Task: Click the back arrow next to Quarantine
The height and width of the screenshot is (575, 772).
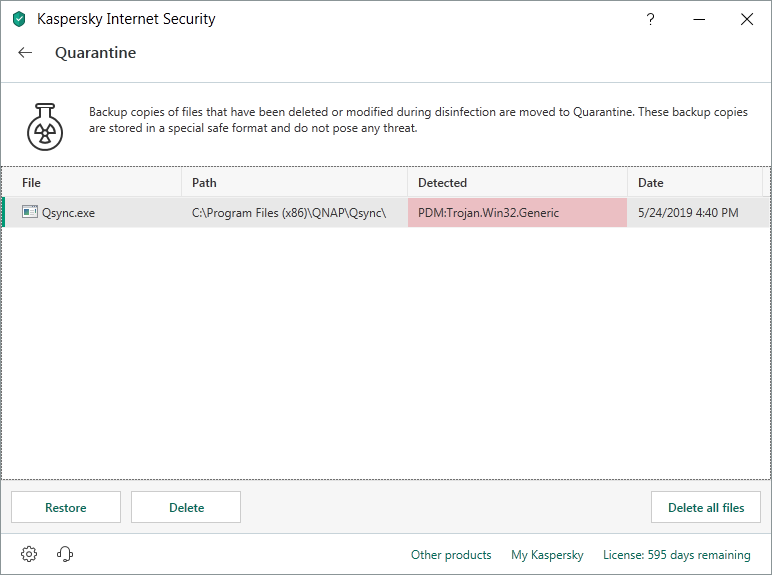Action: 25,53
